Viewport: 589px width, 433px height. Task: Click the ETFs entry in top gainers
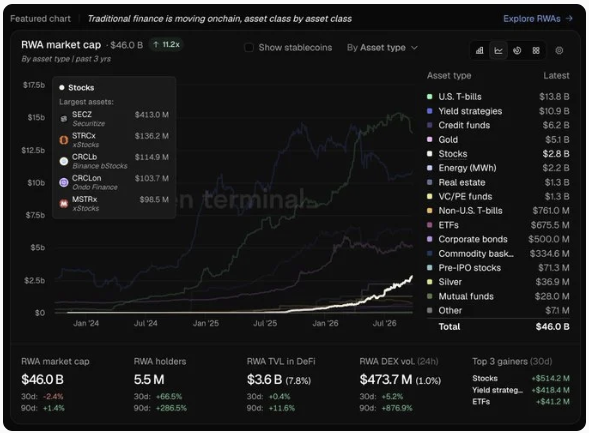tap(521, 402)
